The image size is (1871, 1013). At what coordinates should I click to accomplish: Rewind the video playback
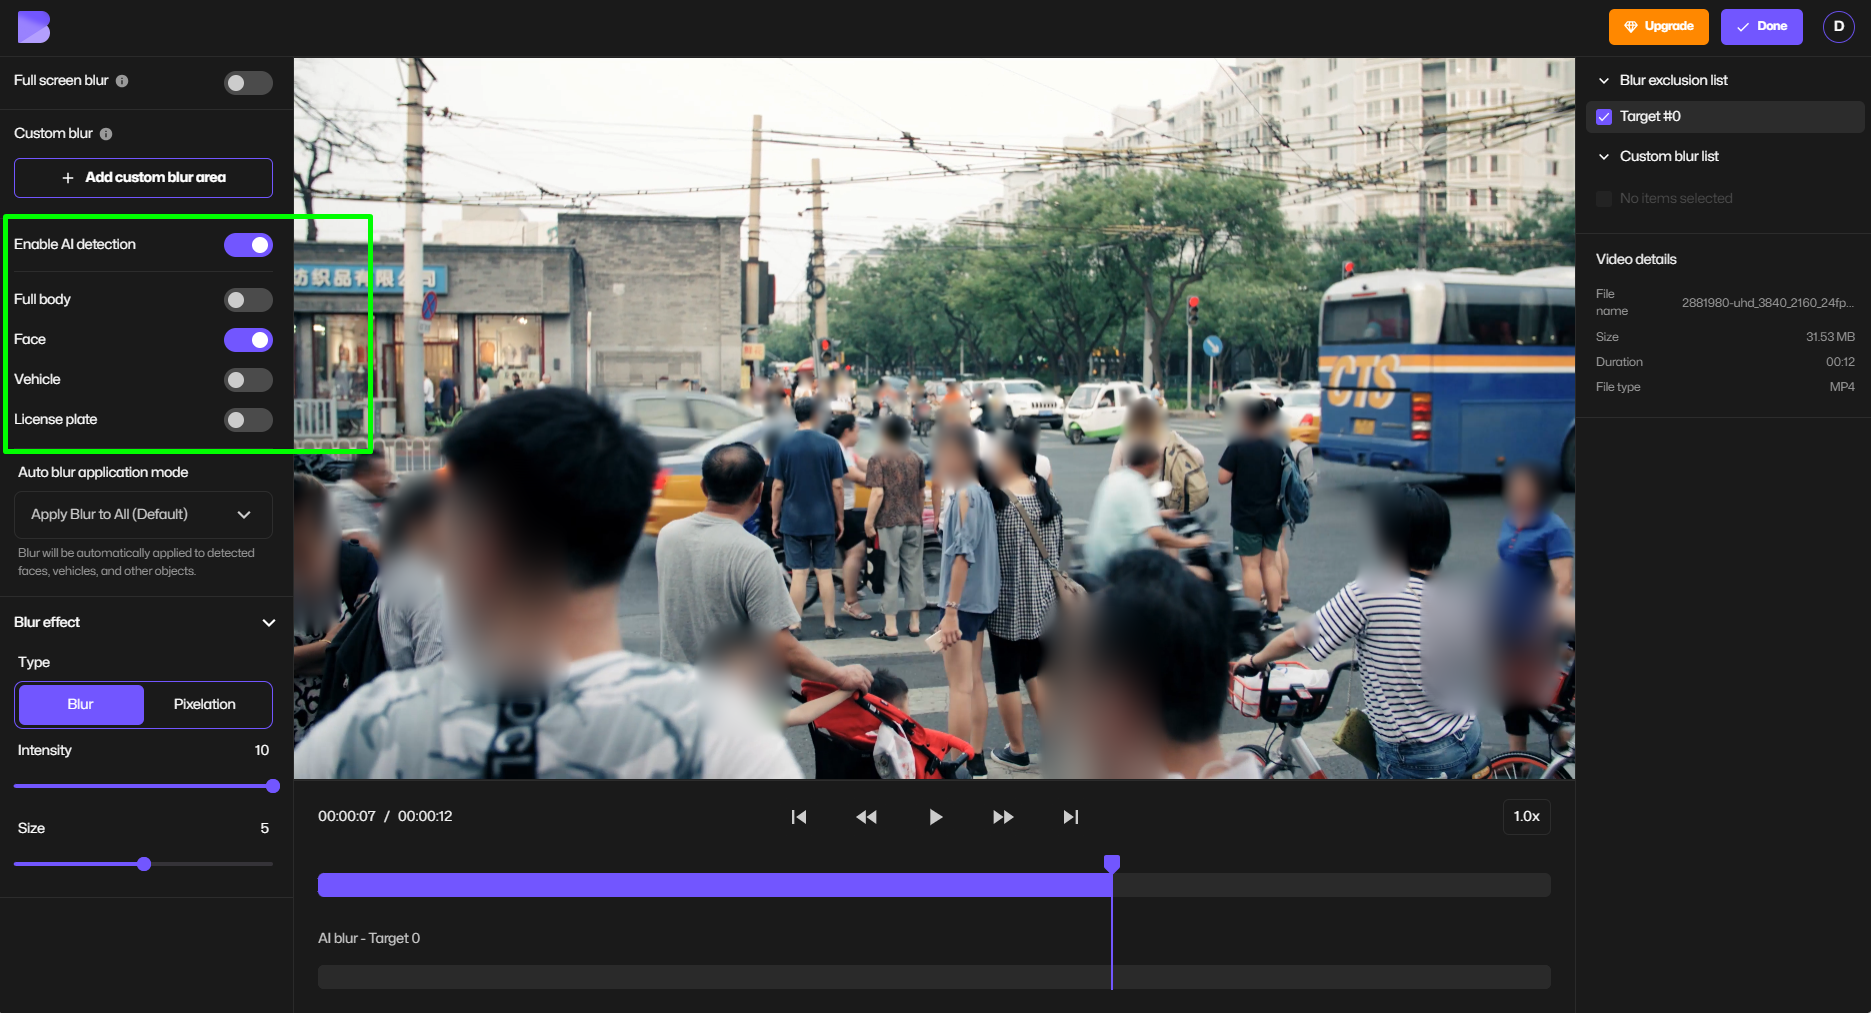[866, 816]
